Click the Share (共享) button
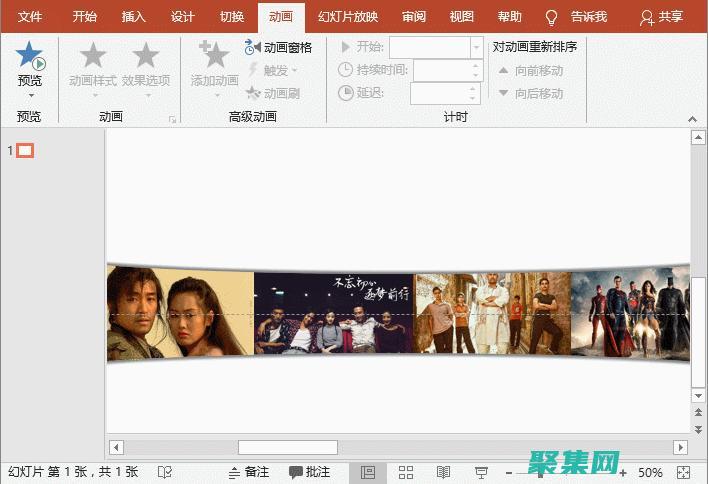 click(662, 17)
